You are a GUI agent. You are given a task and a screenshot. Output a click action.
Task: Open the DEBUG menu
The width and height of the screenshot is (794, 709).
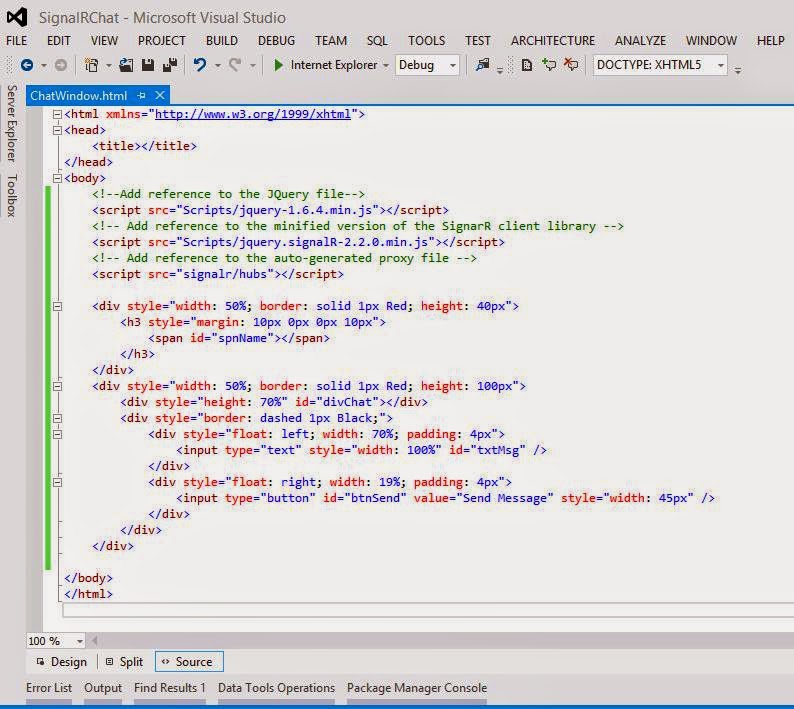[276, 41]
